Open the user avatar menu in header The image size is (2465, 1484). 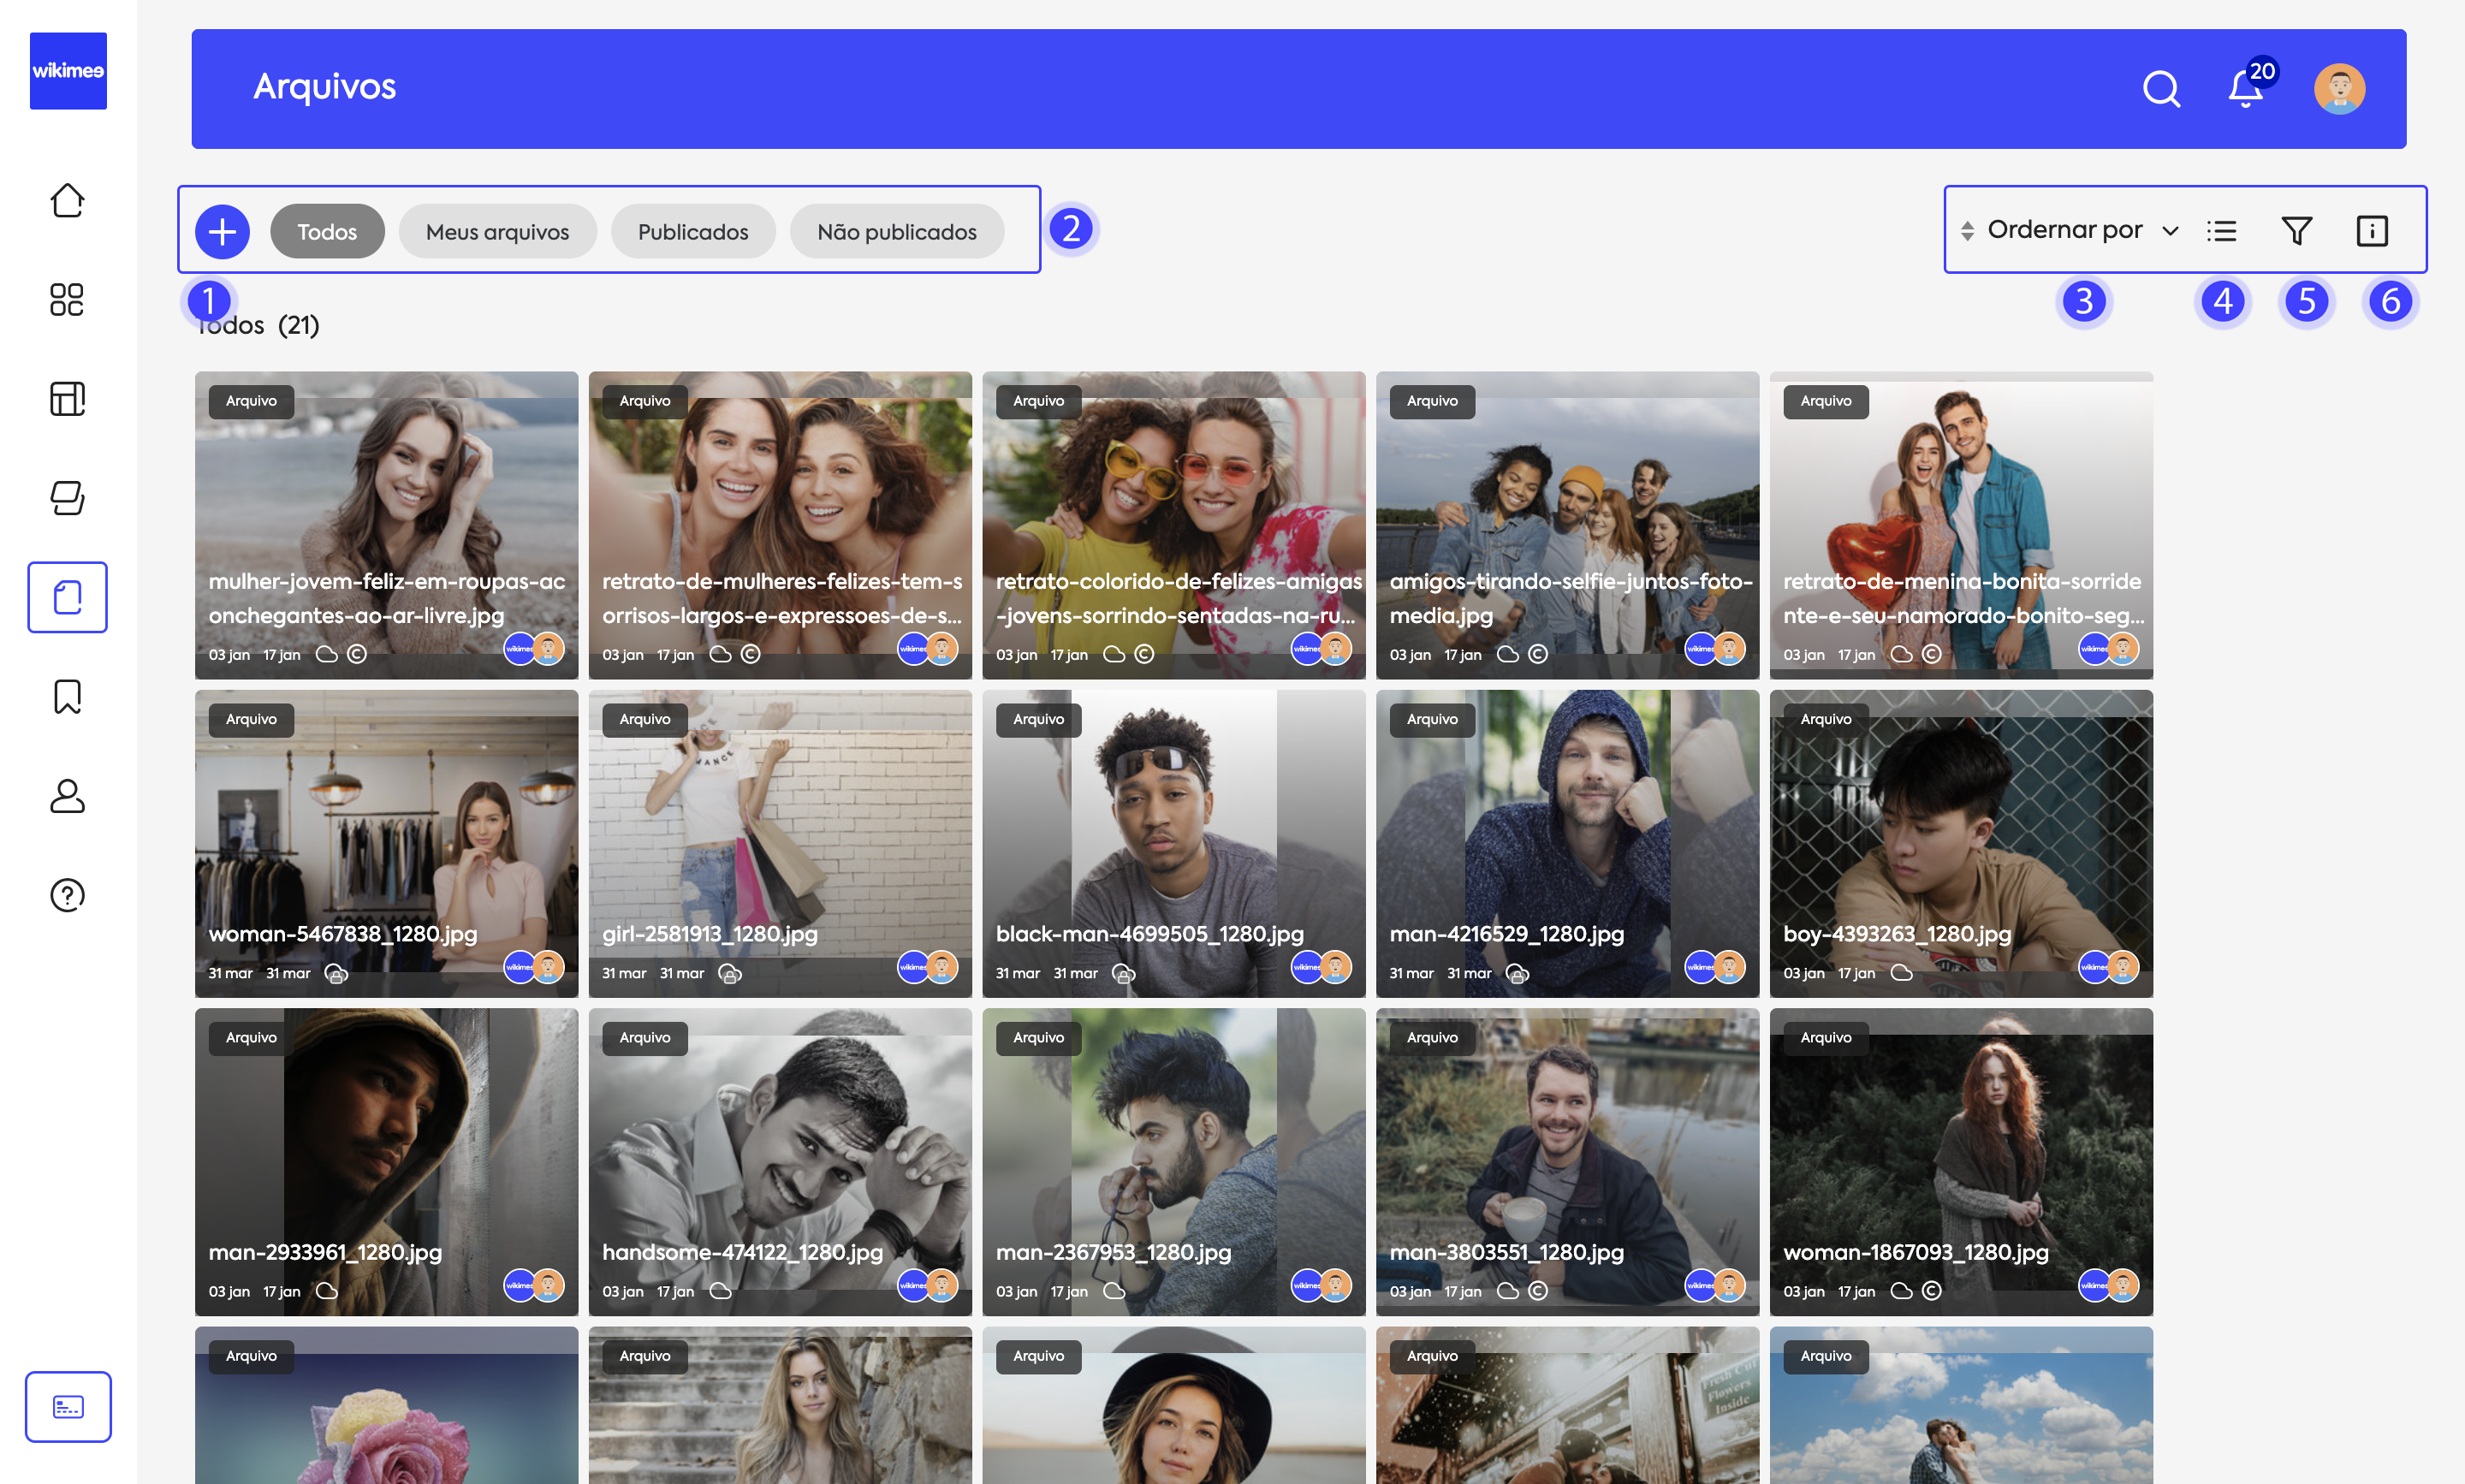pyautogui.click(x=2338, y=89)
